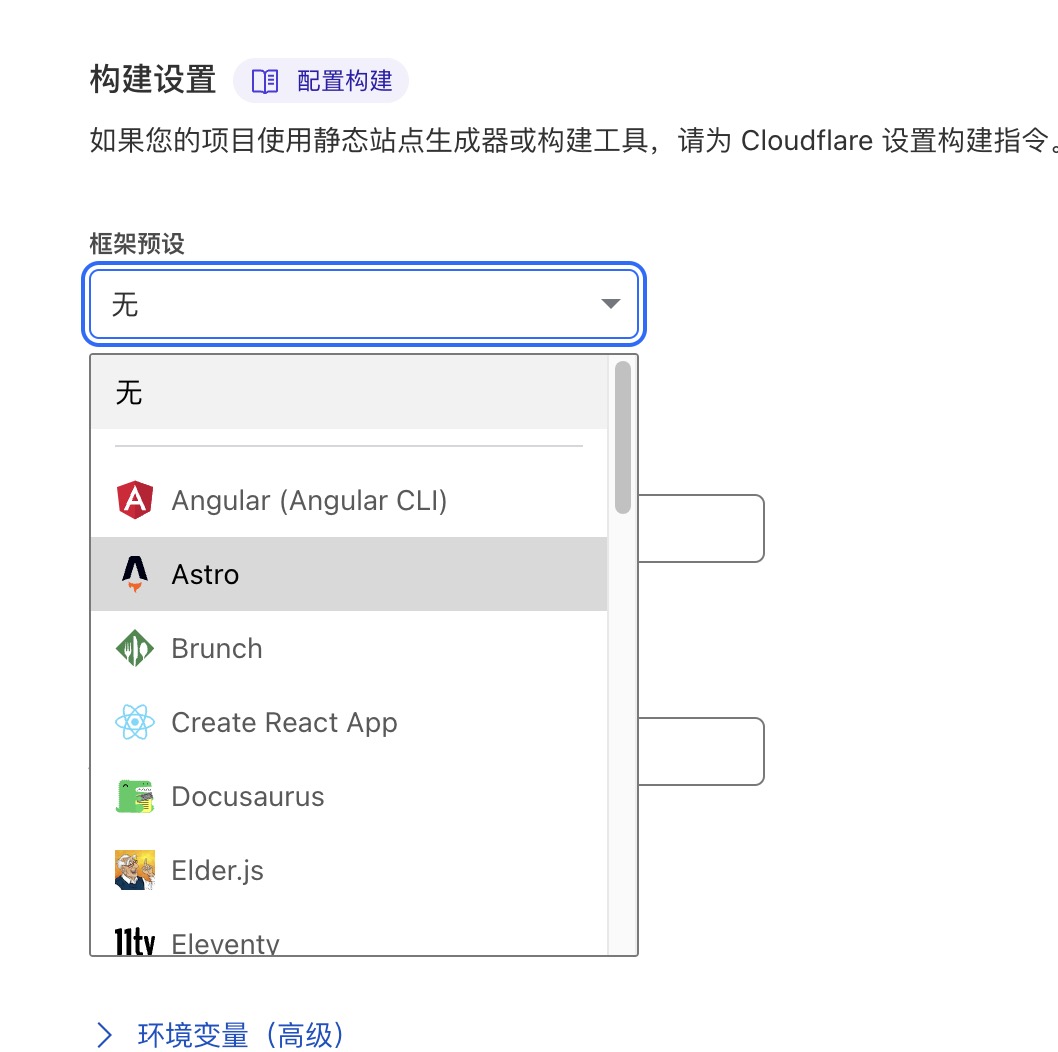Click the Brunch diamond logo icon
This screenshot has width=1058, height=1052.
(134, 648)
